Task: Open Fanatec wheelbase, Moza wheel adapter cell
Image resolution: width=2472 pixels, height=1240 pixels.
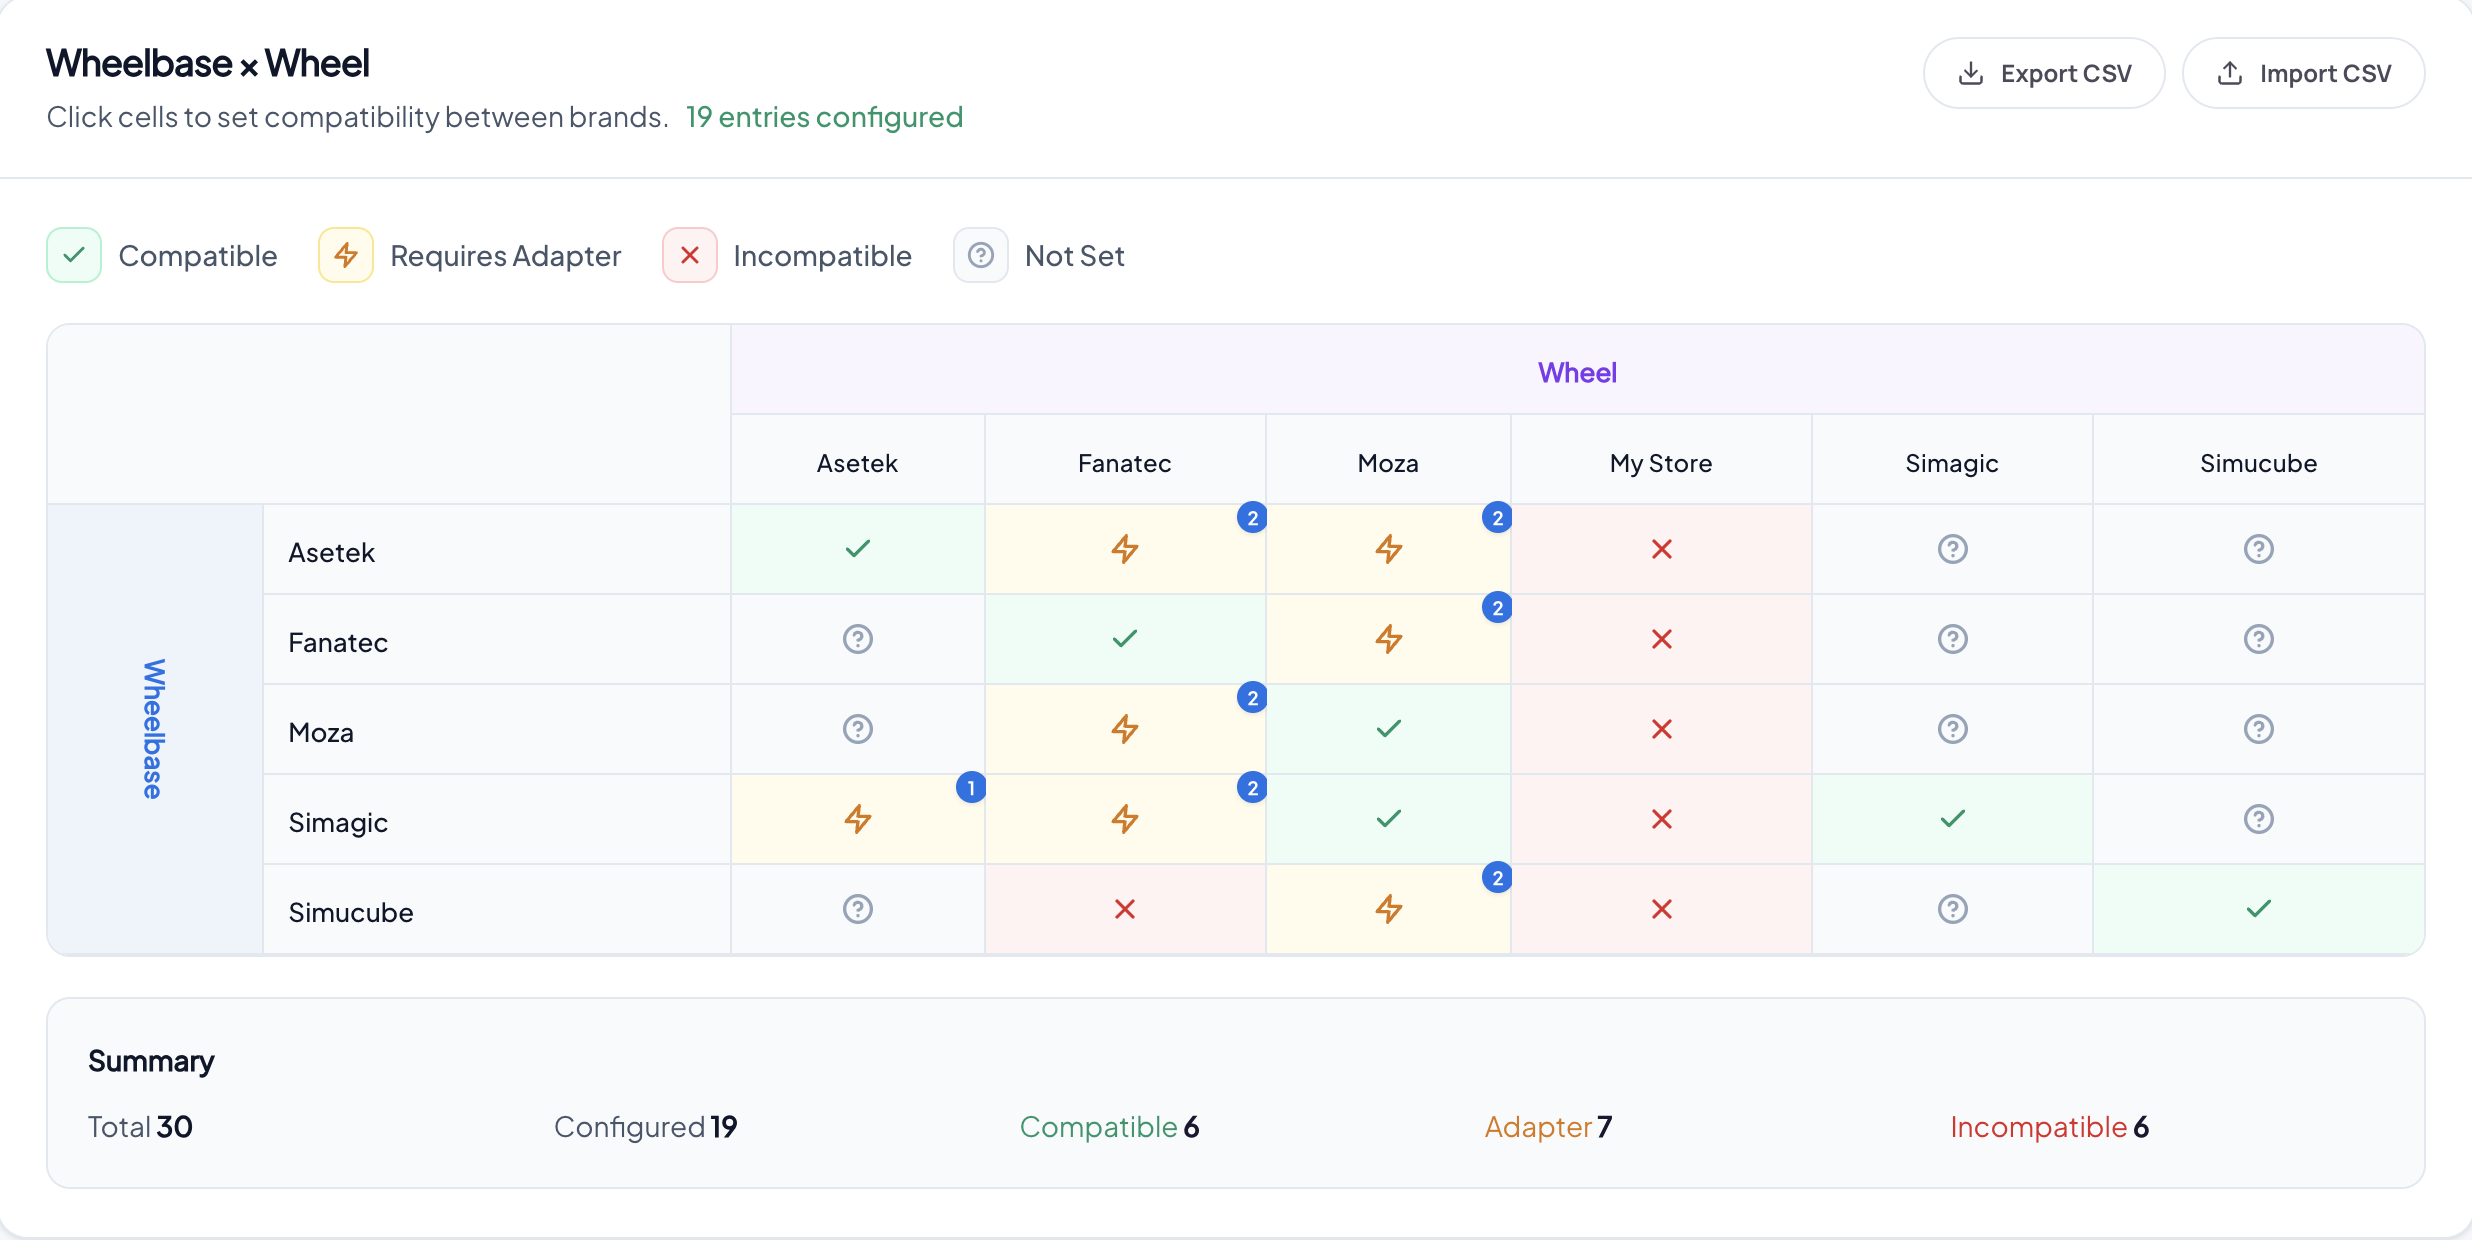Action: (1389, 639)
